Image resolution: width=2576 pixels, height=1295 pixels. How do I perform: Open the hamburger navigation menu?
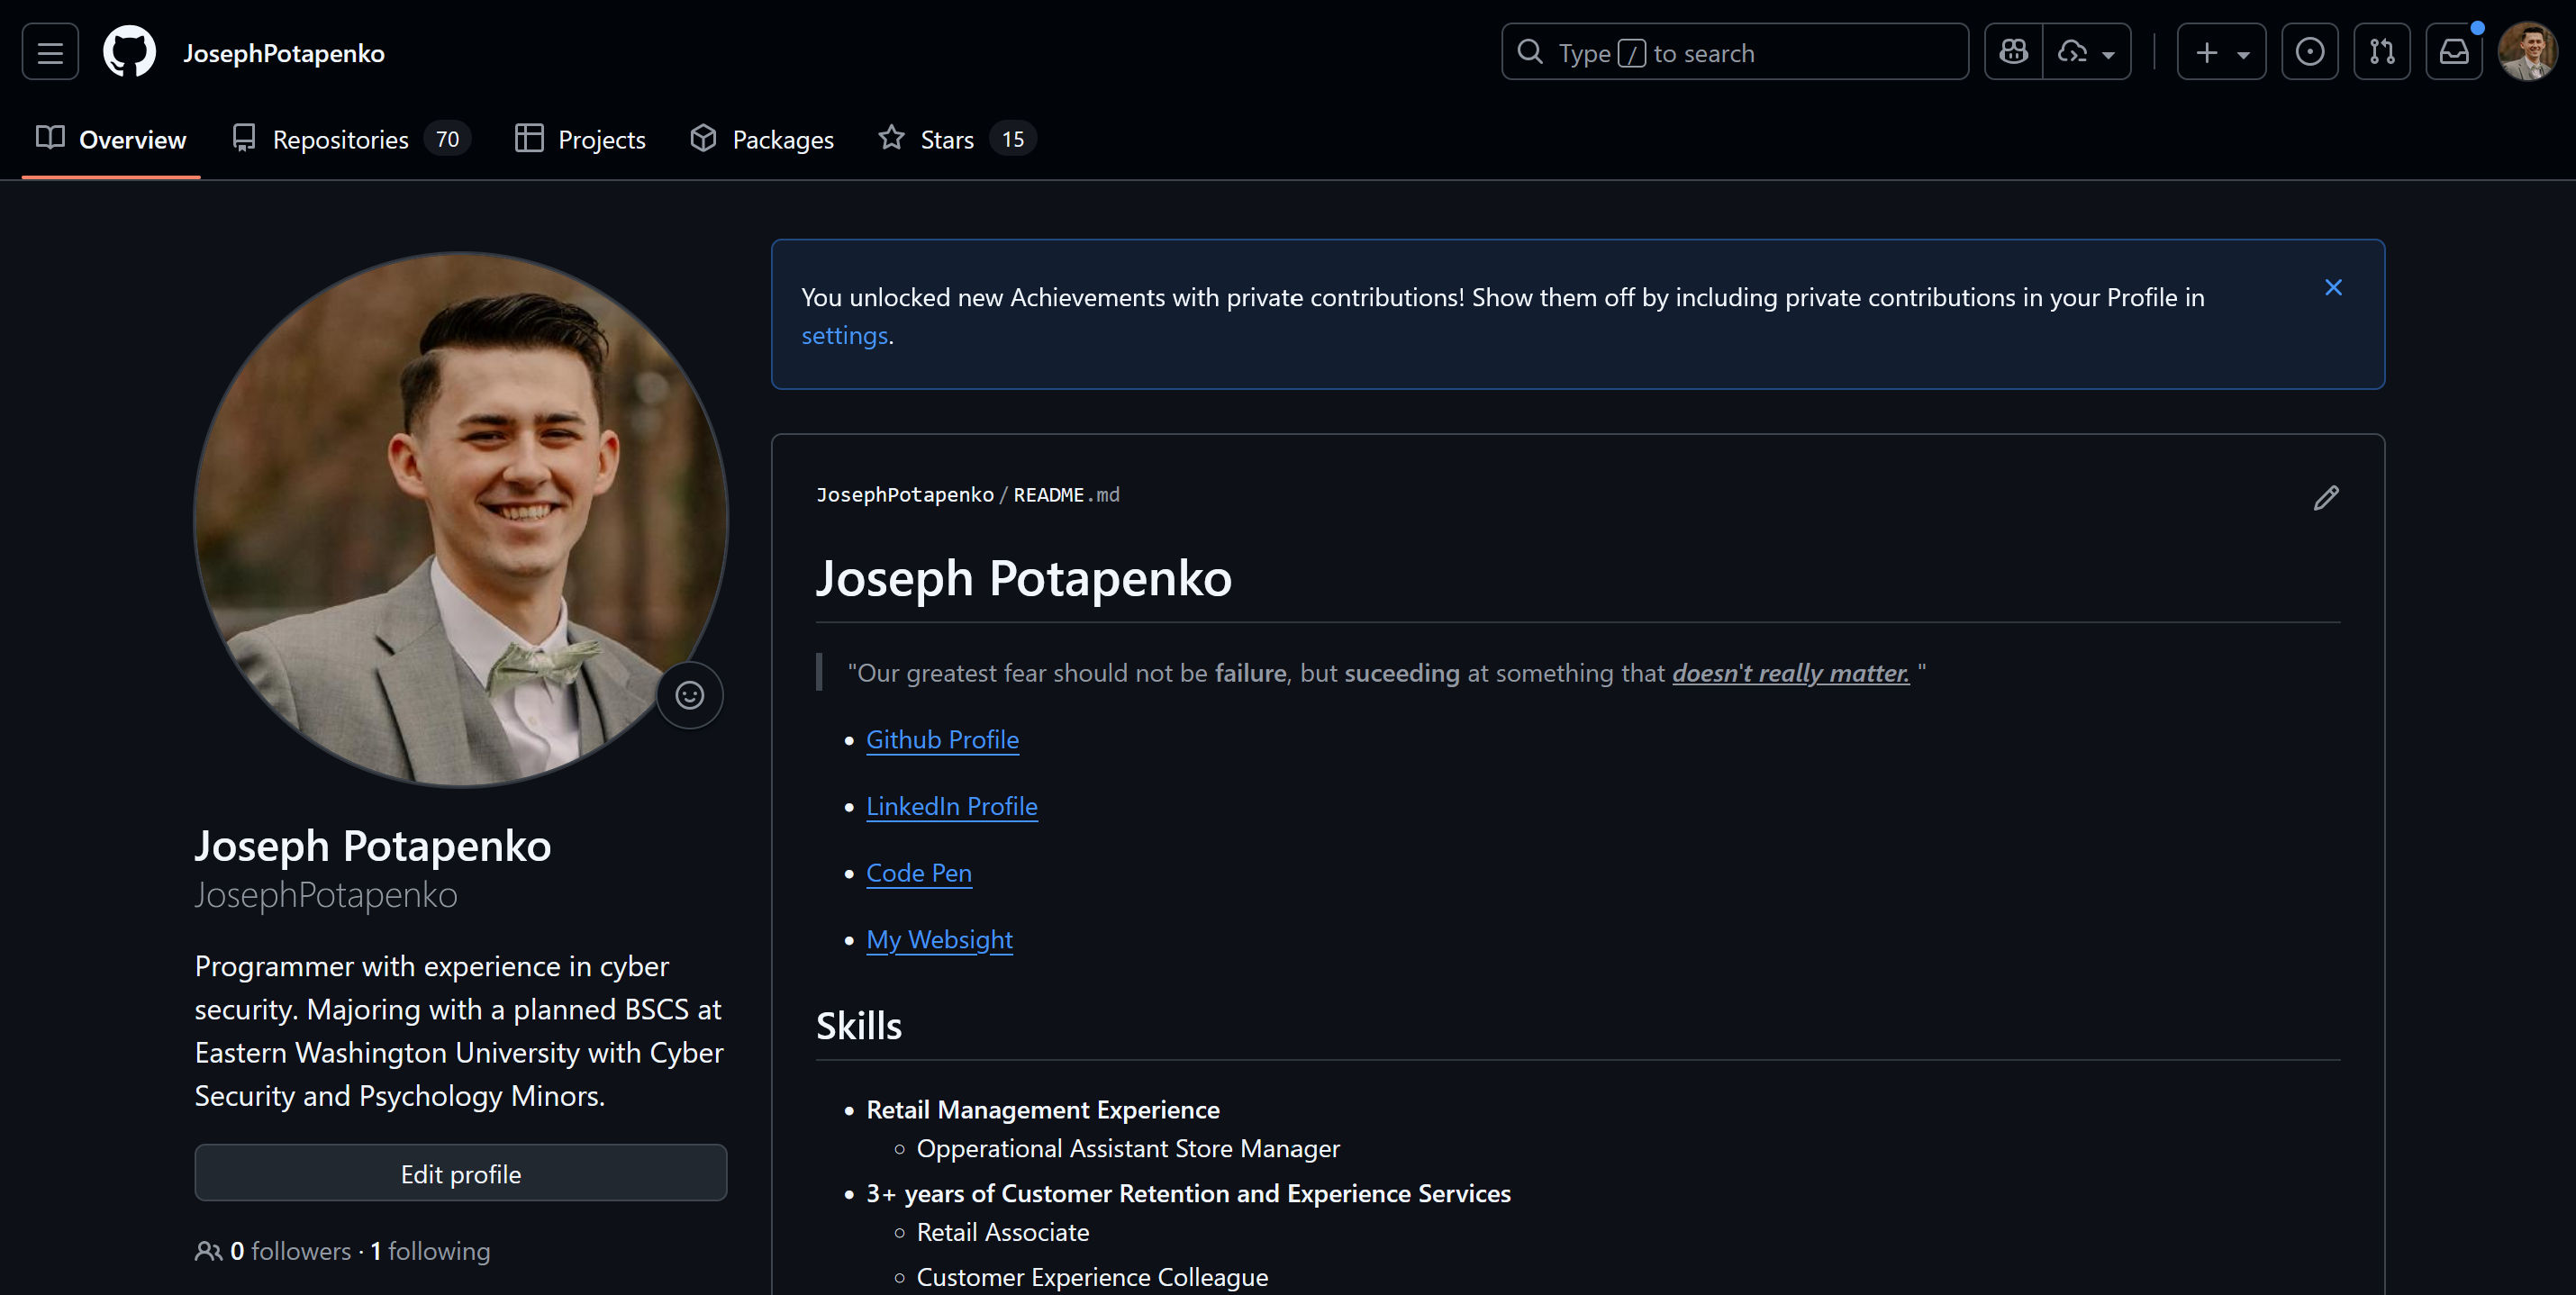coord(50,52)
